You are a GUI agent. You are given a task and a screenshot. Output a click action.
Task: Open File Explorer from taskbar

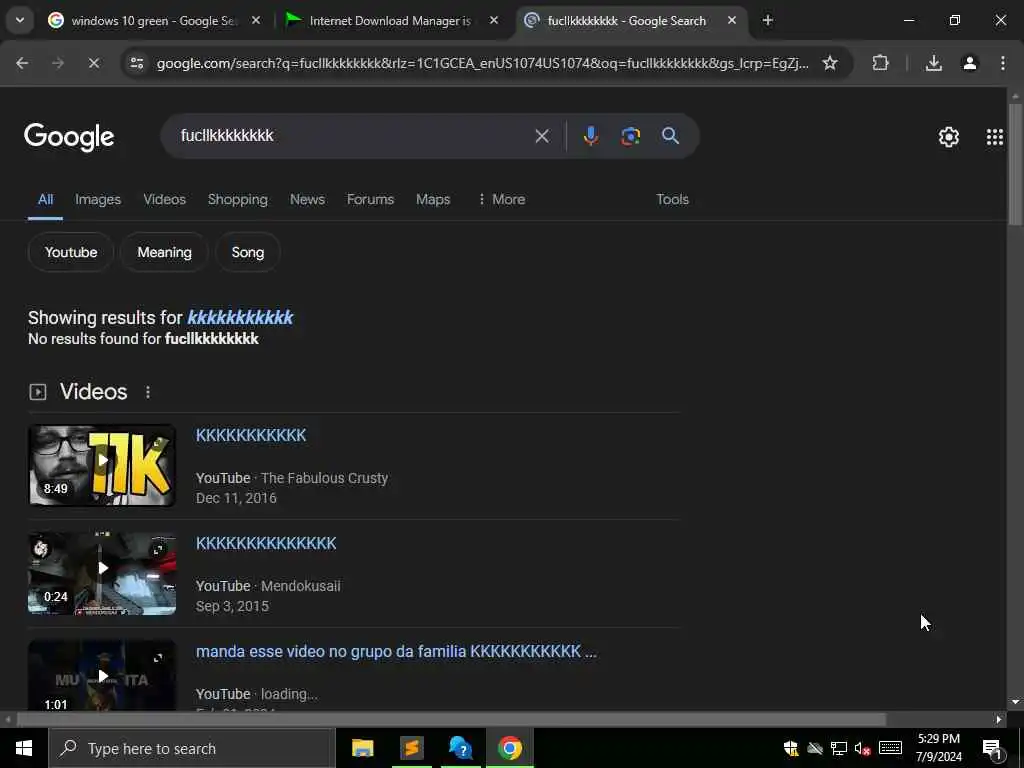(x=362, y=748)
